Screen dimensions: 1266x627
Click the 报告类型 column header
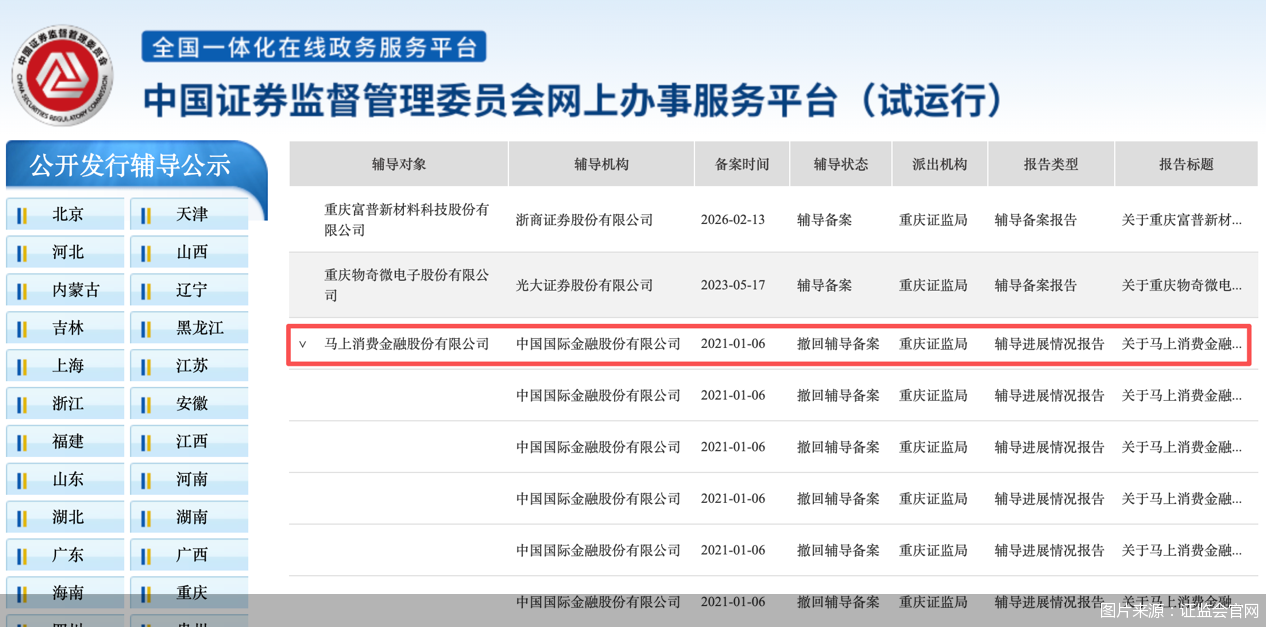pyautogui.click(x=1051, y=164)
